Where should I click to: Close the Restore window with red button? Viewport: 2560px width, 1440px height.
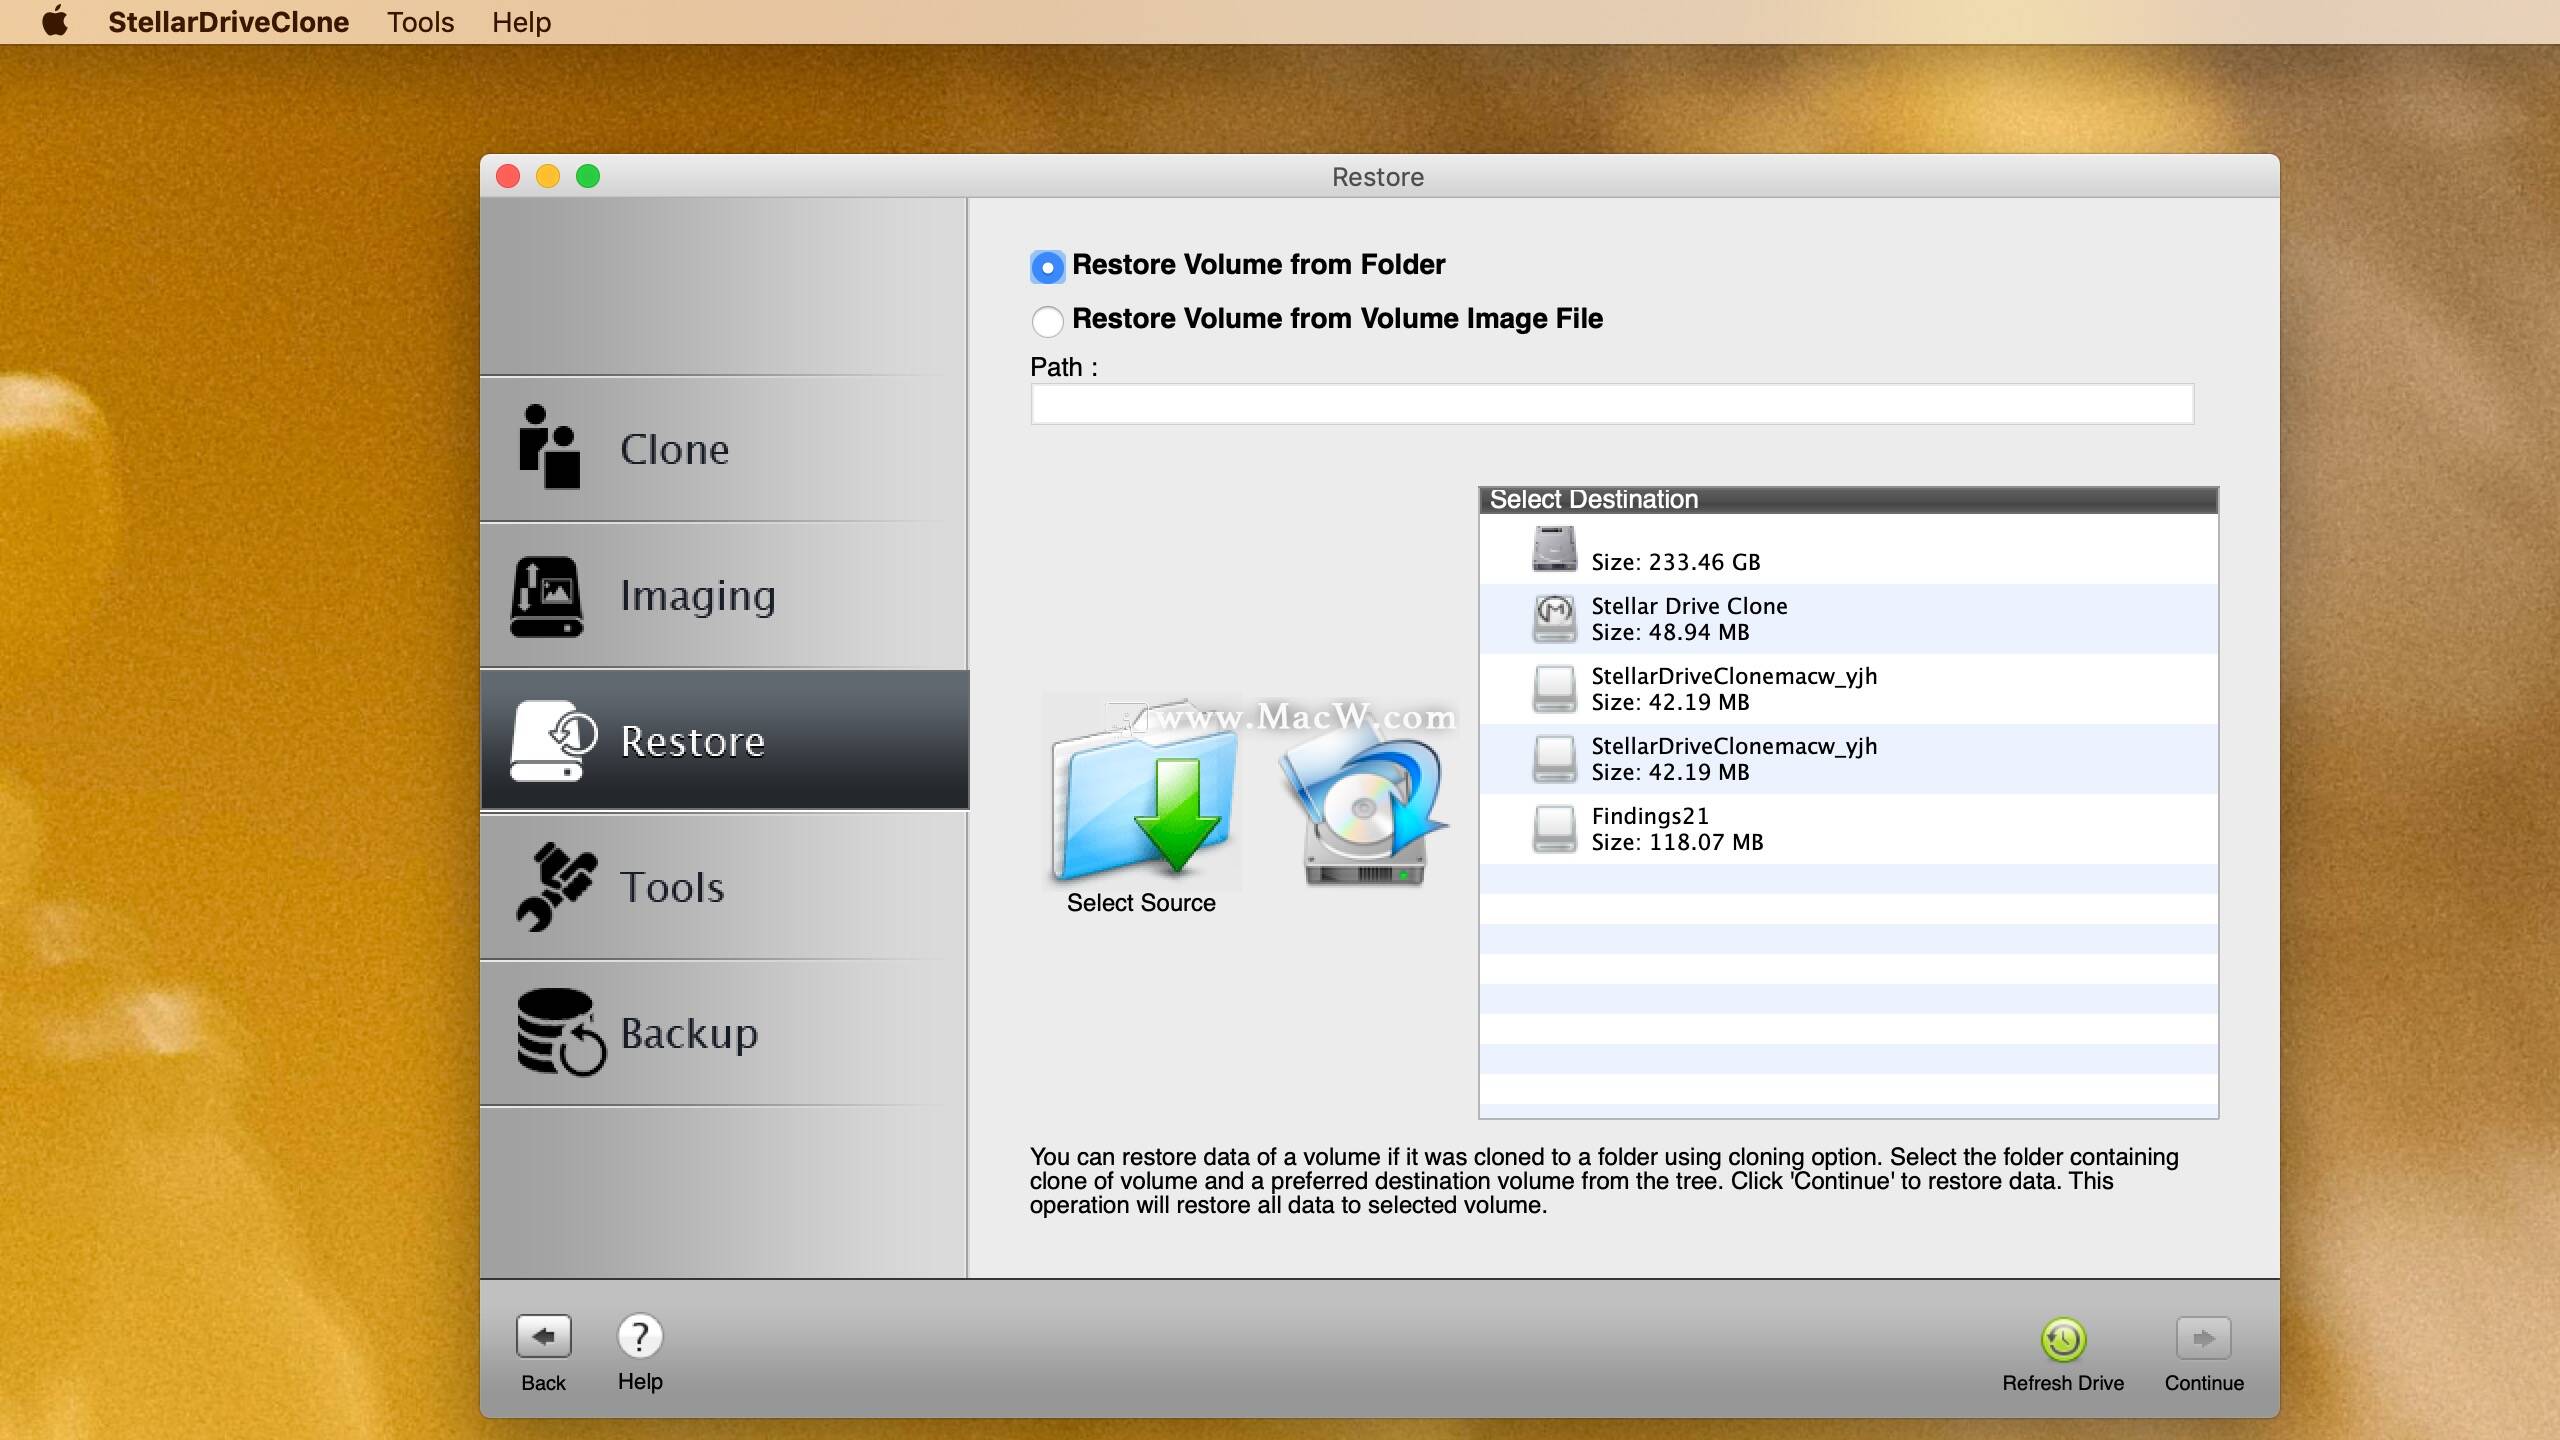(x=508, y=177)
